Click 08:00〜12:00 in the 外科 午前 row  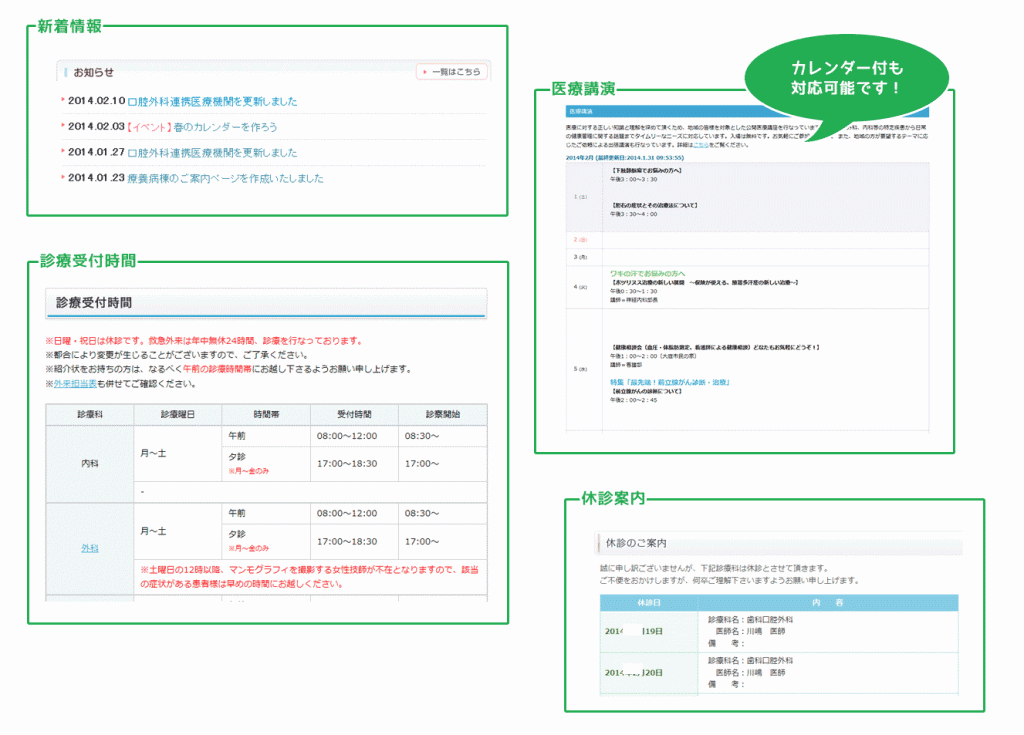point(347,514)
